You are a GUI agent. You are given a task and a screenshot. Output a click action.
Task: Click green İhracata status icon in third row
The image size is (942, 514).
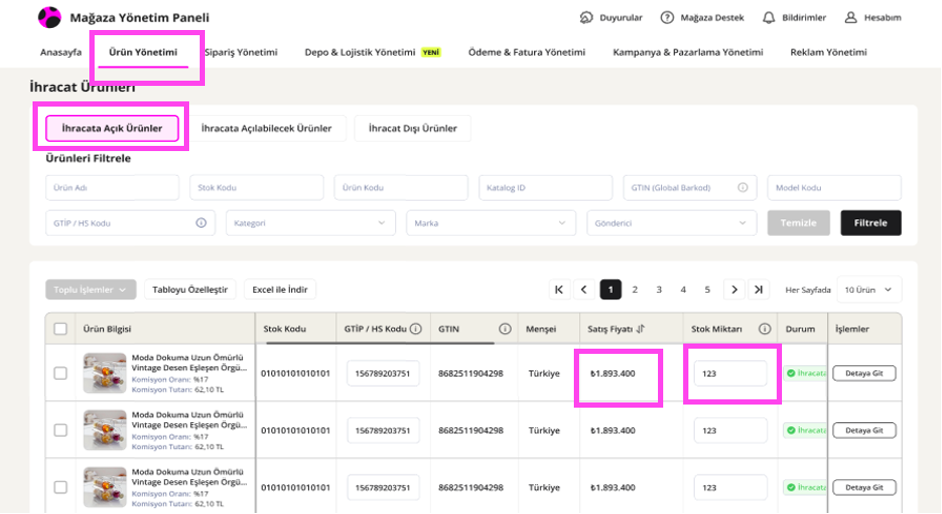[791, 487]
